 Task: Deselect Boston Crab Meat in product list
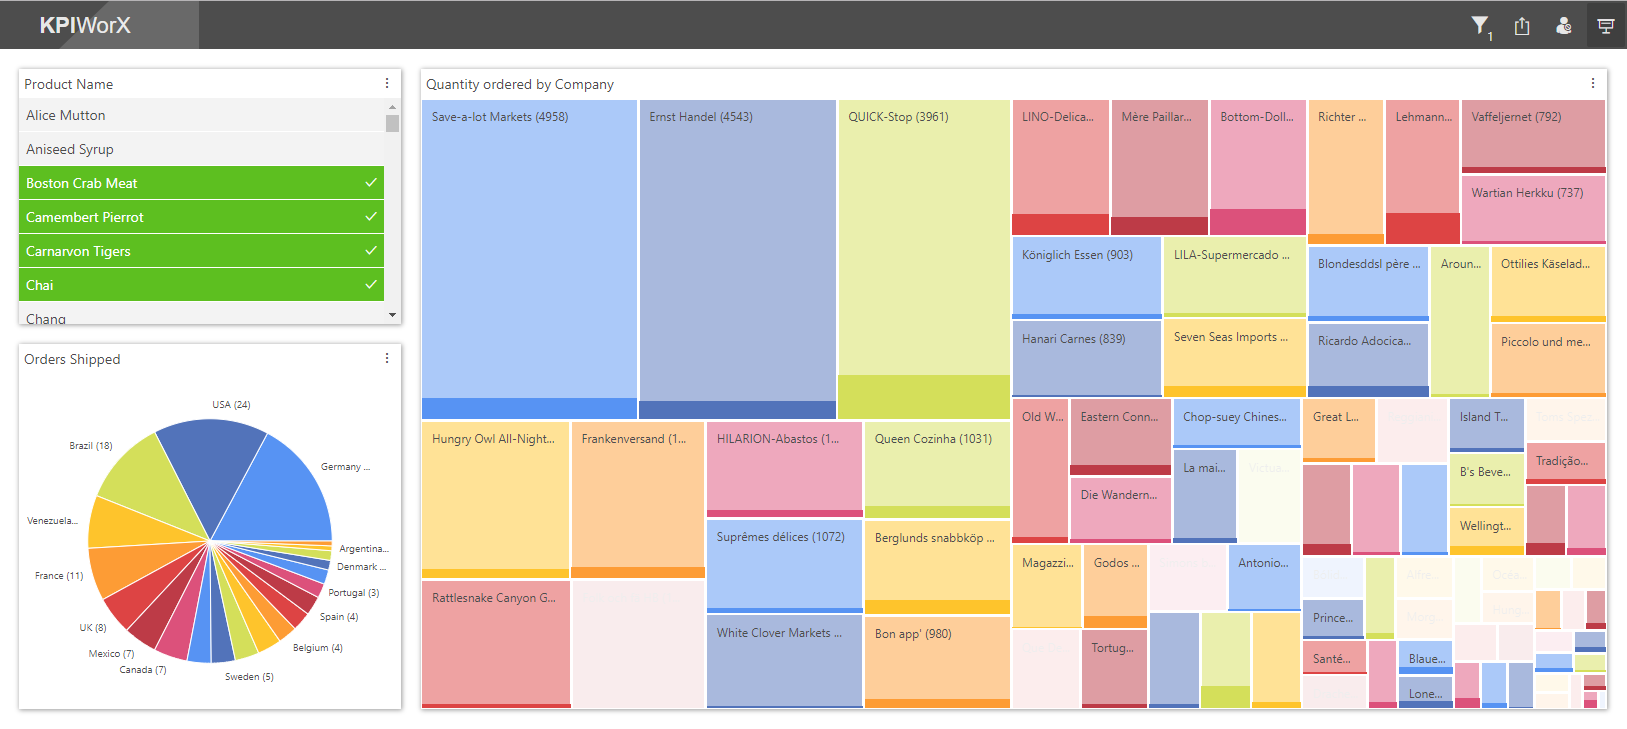coord(201,183)
